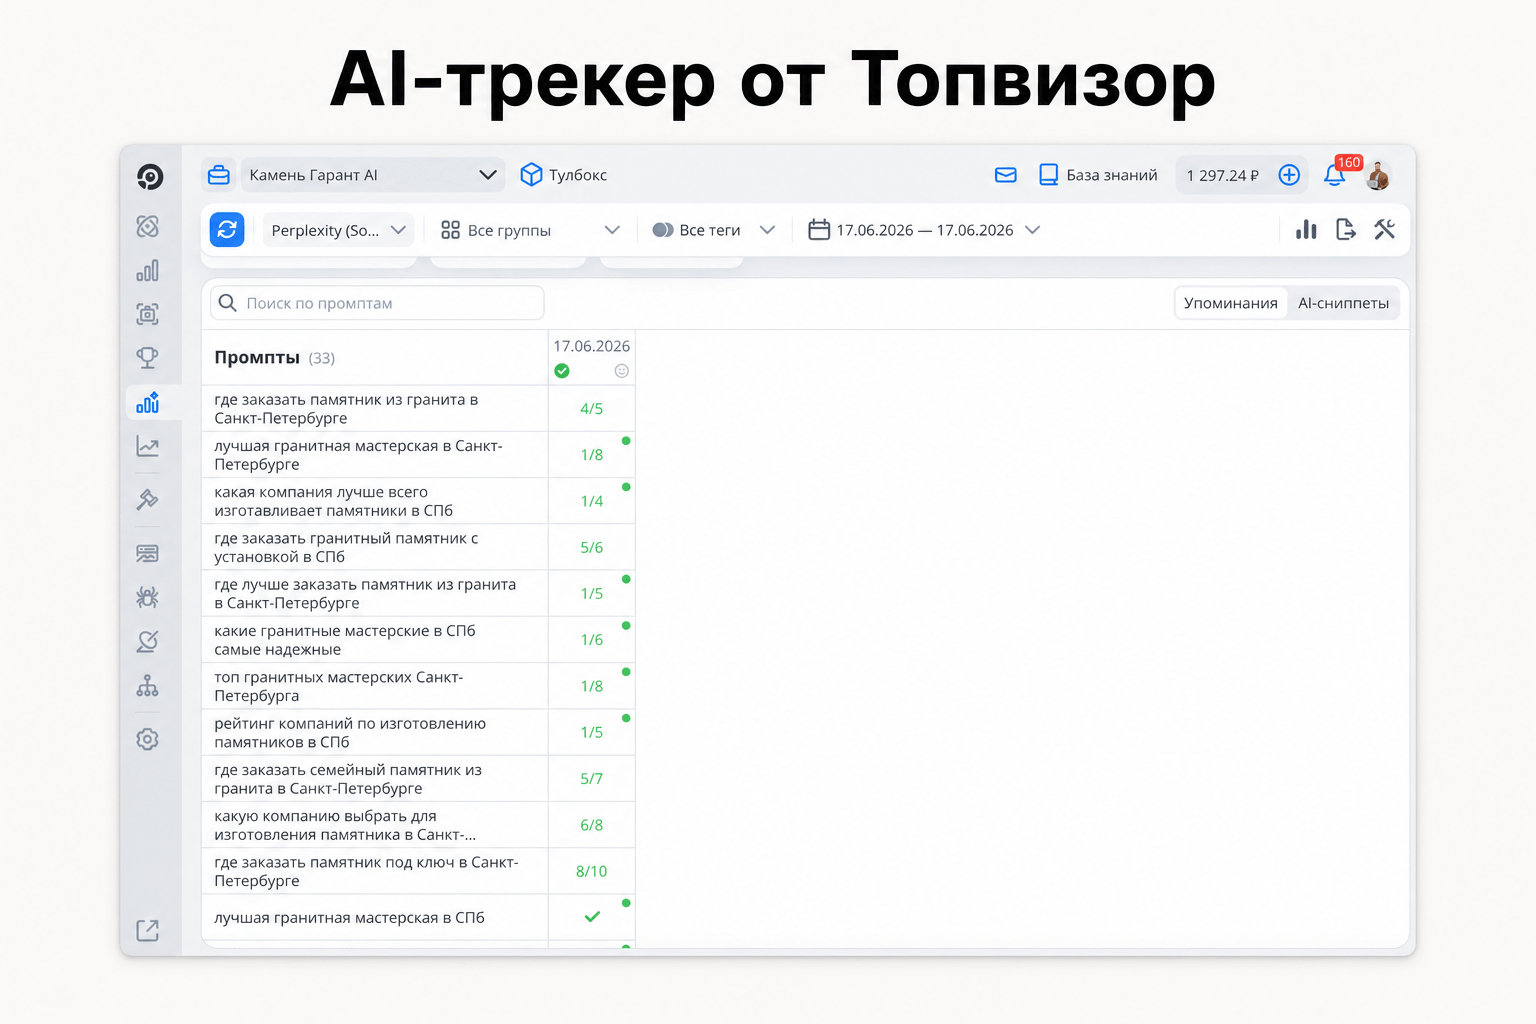Open the trophy competitors sidebar icon
Screen dimensions: 1536x1024
tap(148, 357)
